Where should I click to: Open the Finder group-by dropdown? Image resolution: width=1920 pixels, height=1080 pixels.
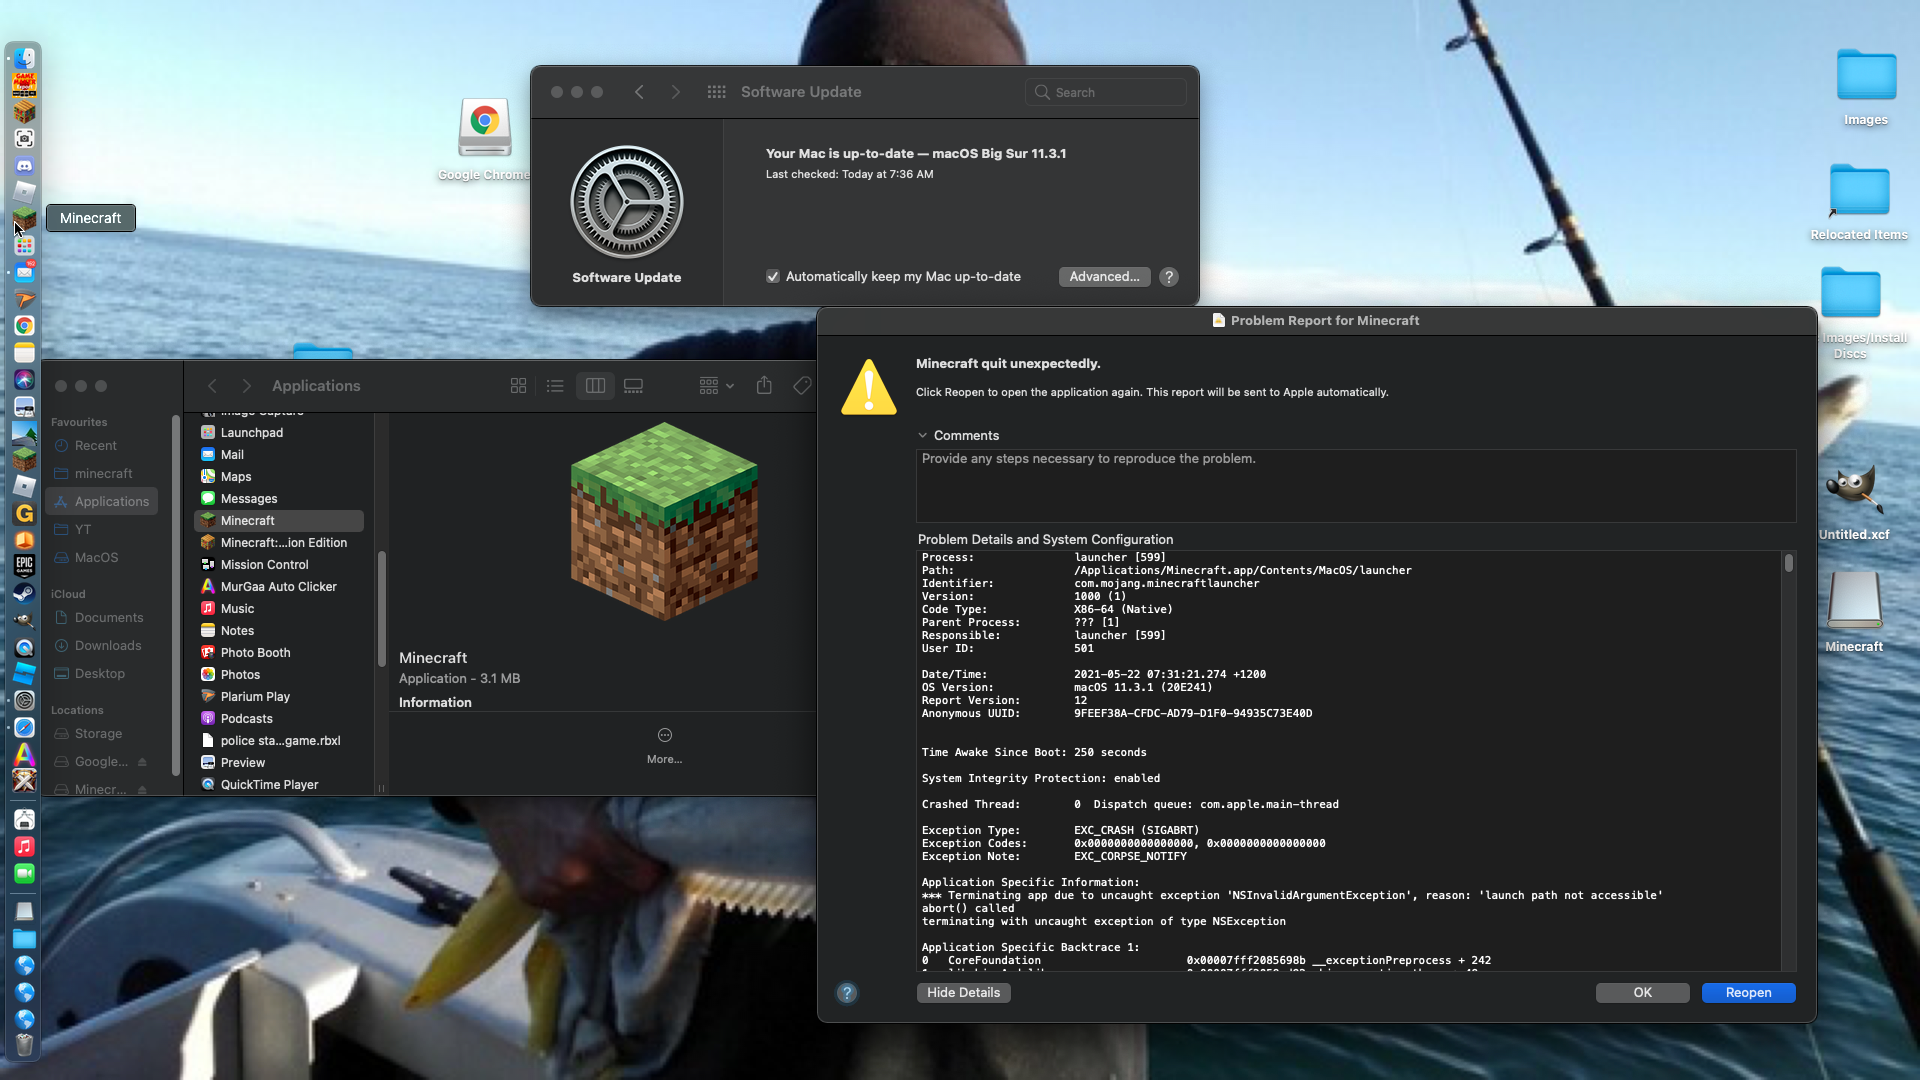pyautogui.click(x=716, y=386)
